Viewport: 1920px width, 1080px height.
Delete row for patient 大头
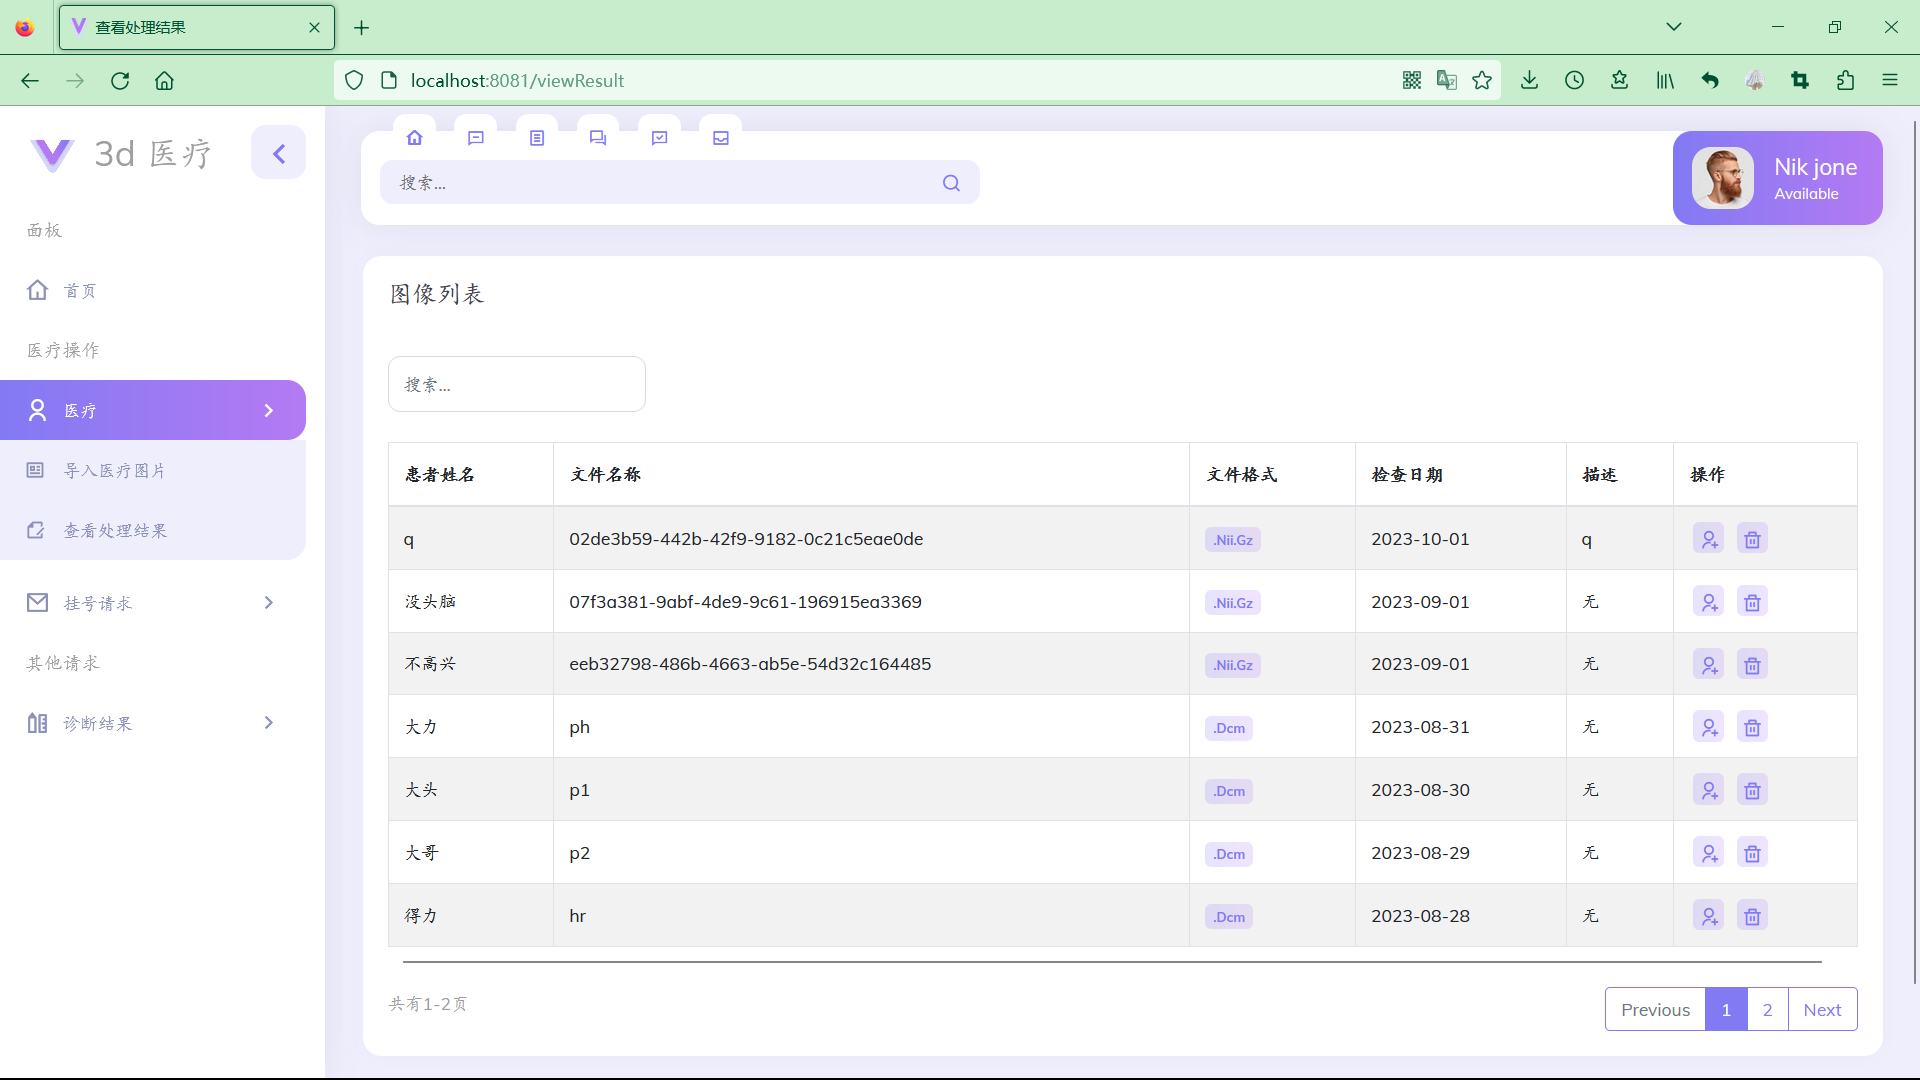[x=1752, y=790]
